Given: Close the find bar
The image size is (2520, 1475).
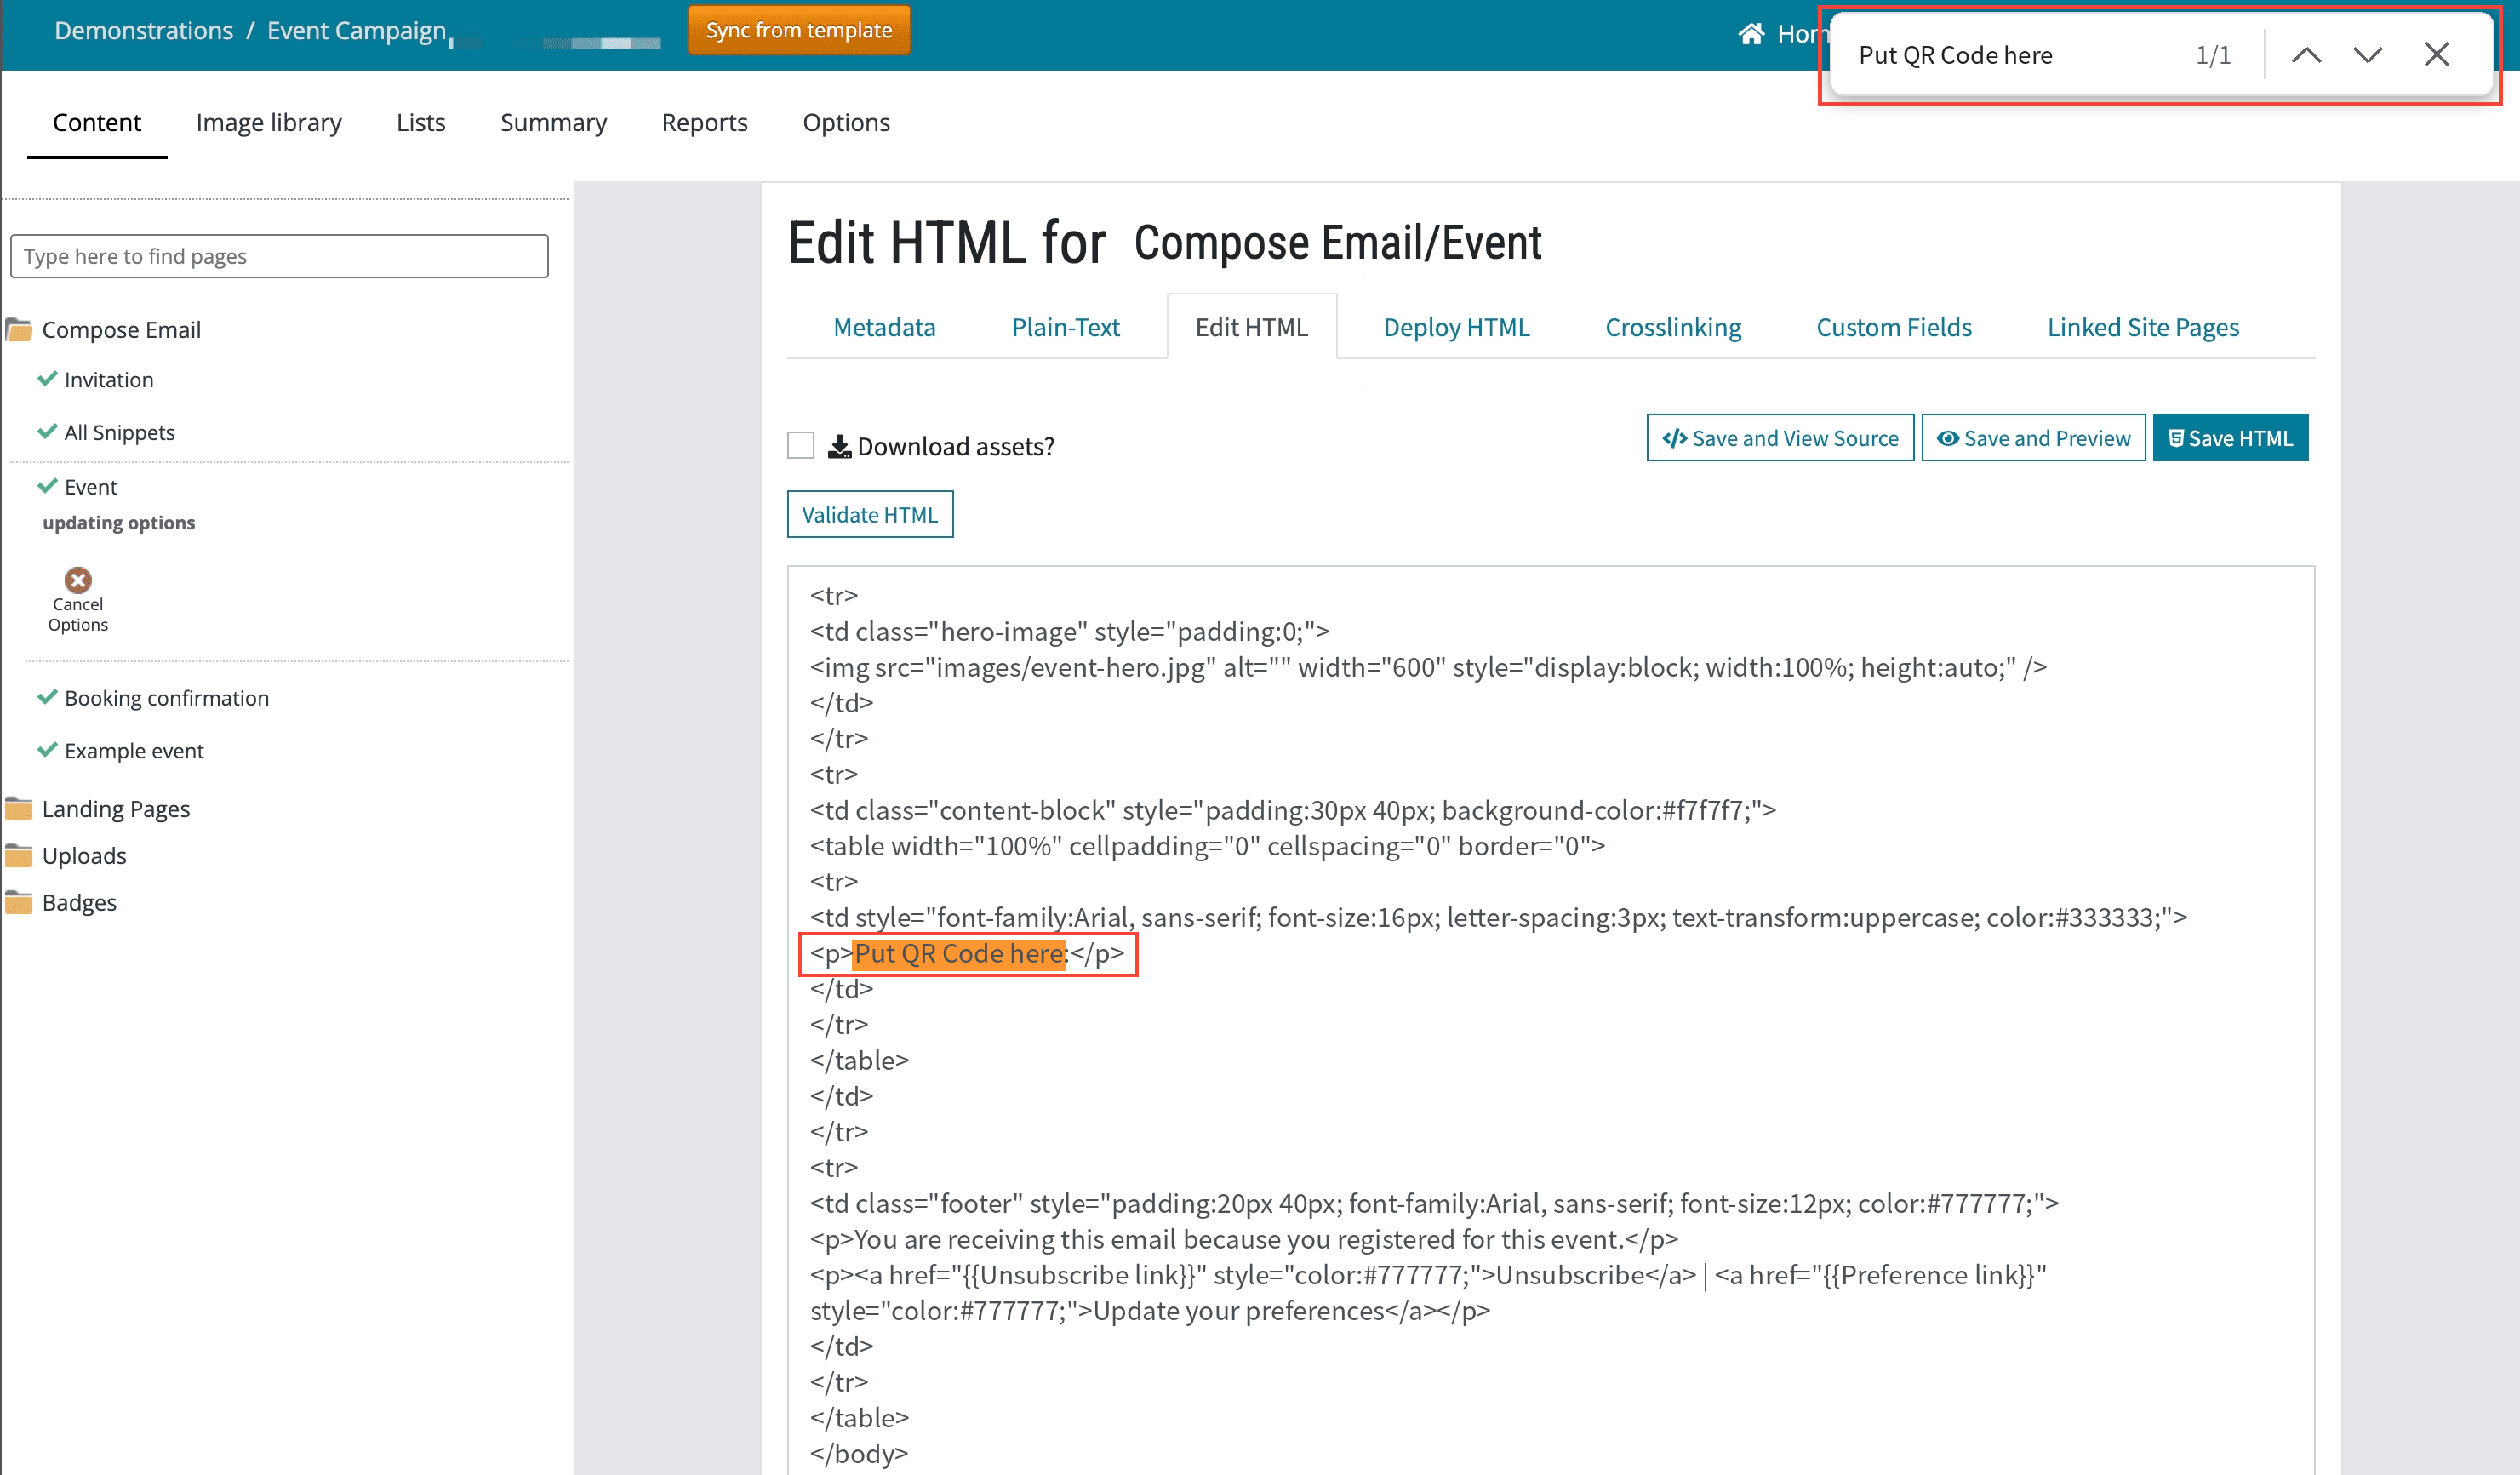Looking at the screenshot, I should tap(2436, 55).
